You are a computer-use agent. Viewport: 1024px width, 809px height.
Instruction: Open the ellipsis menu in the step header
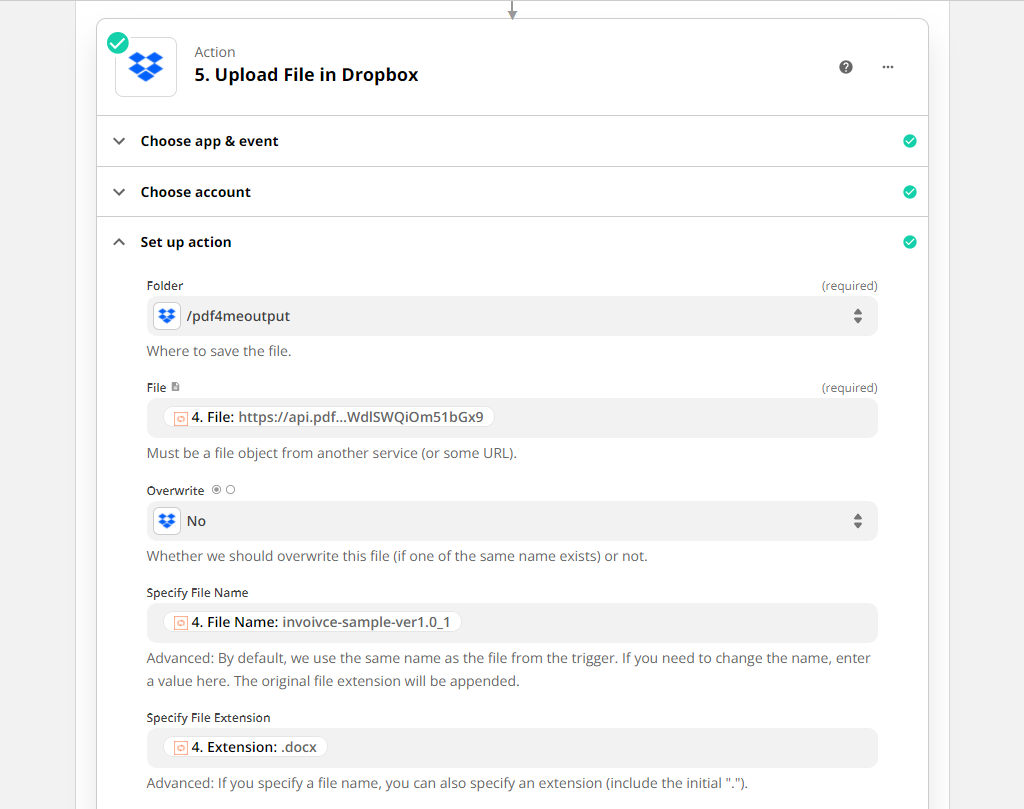888,66
